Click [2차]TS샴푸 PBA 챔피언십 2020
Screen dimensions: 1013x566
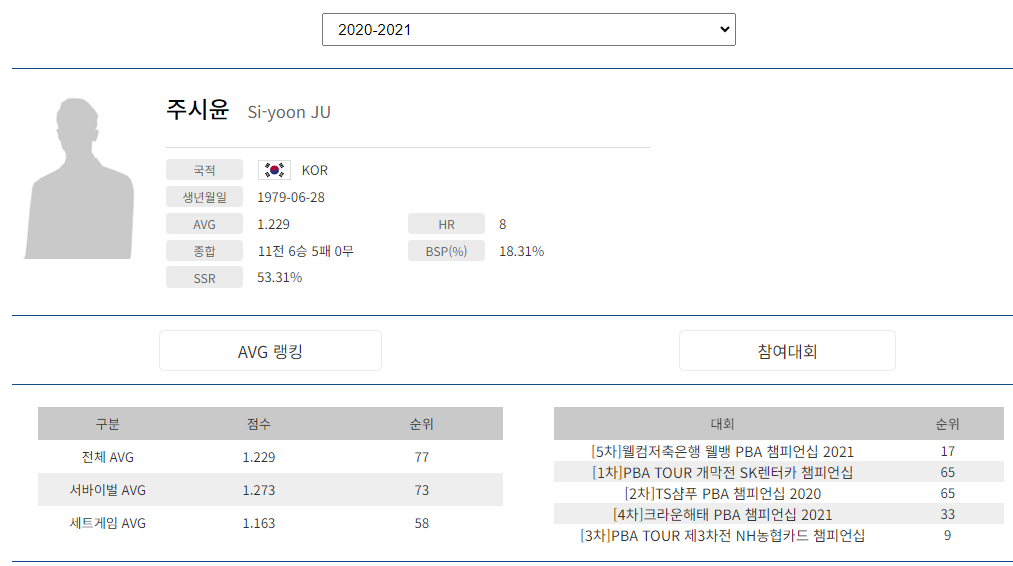[x=722, y=493]
